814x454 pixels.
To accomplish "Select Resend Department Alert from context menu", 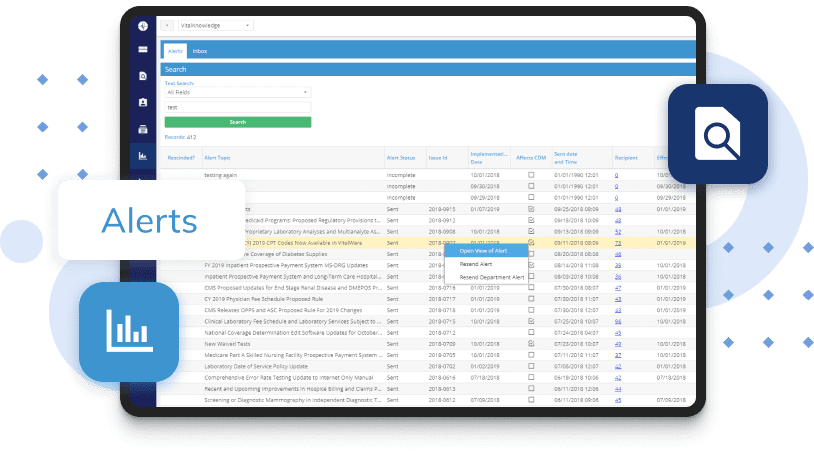I will click(491, 277).
